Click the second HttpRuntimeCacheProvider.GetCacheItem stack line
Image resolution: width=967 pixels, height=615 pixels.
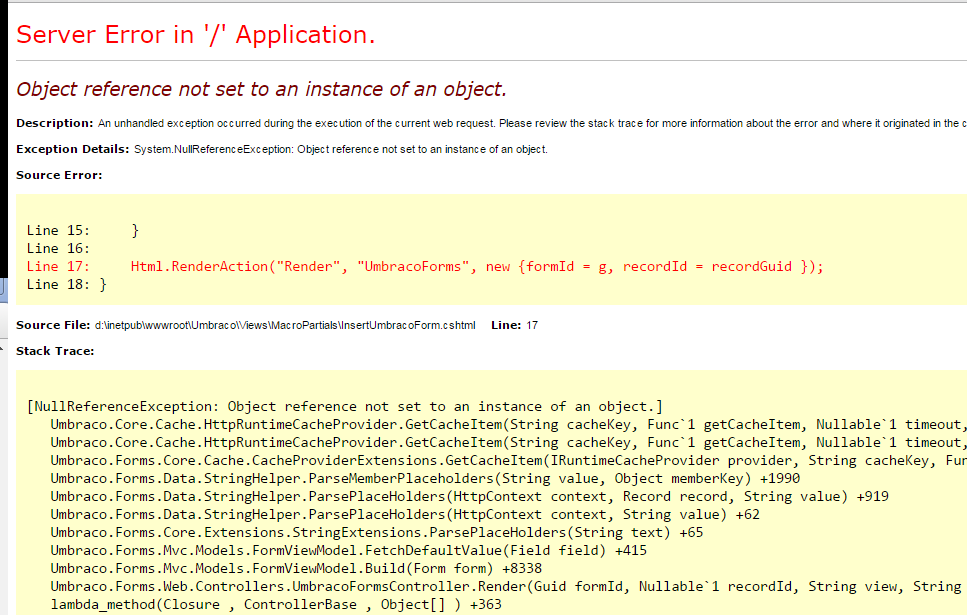(509, 442)
